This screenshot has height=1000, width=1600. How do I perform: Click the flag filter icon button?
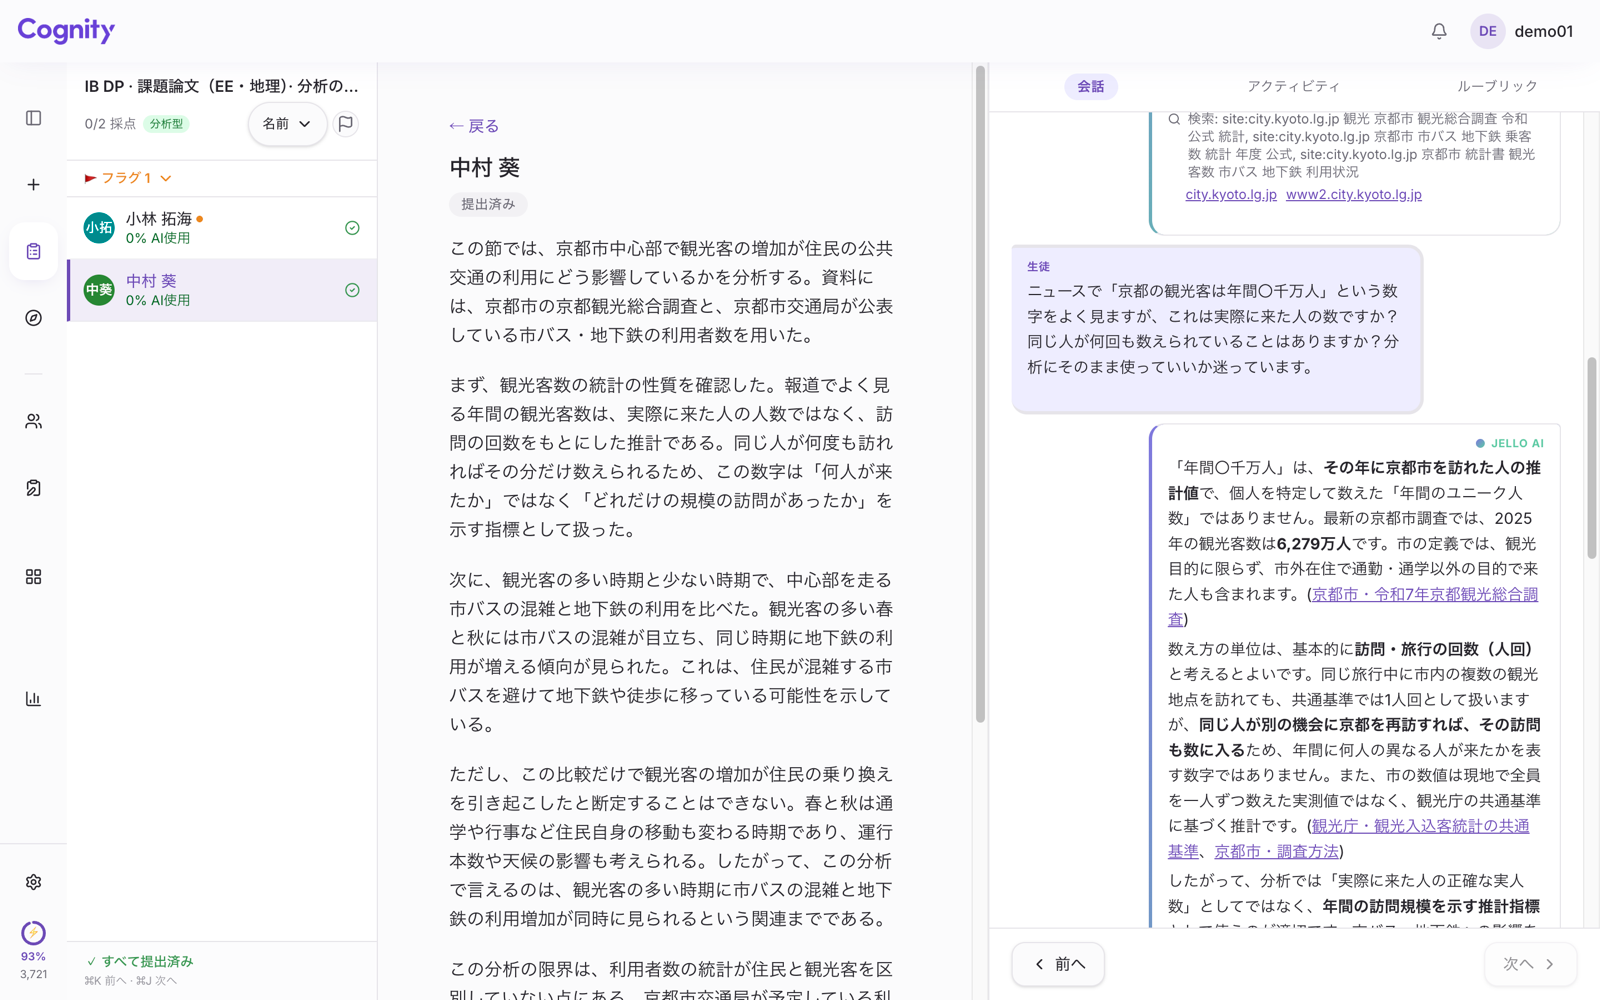[346, 124]
